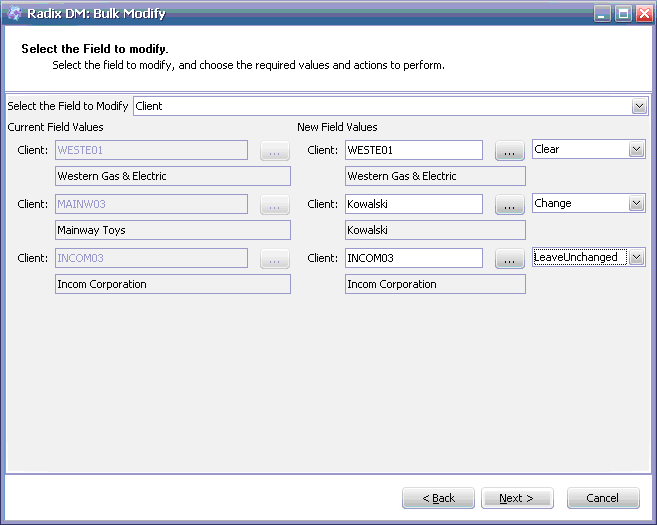Click the new Client field containing WESTE01
Screen dimensions: 657x525
click(414, 150)
